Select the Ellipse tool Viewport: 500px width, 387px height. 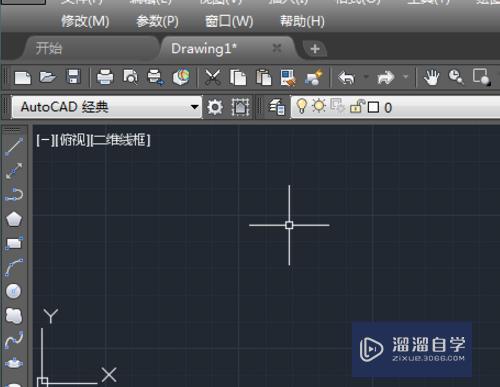pos(14,363)
